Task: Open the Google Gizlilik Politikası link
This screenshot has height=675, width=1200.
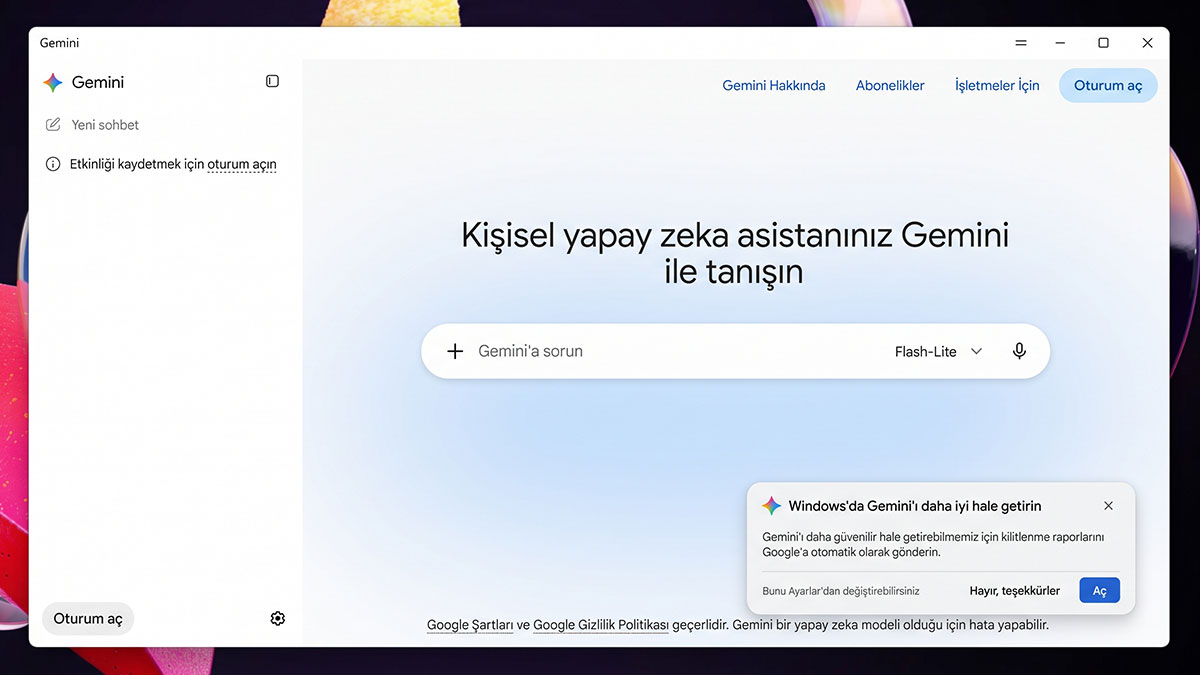Action: tap(600, 625)
